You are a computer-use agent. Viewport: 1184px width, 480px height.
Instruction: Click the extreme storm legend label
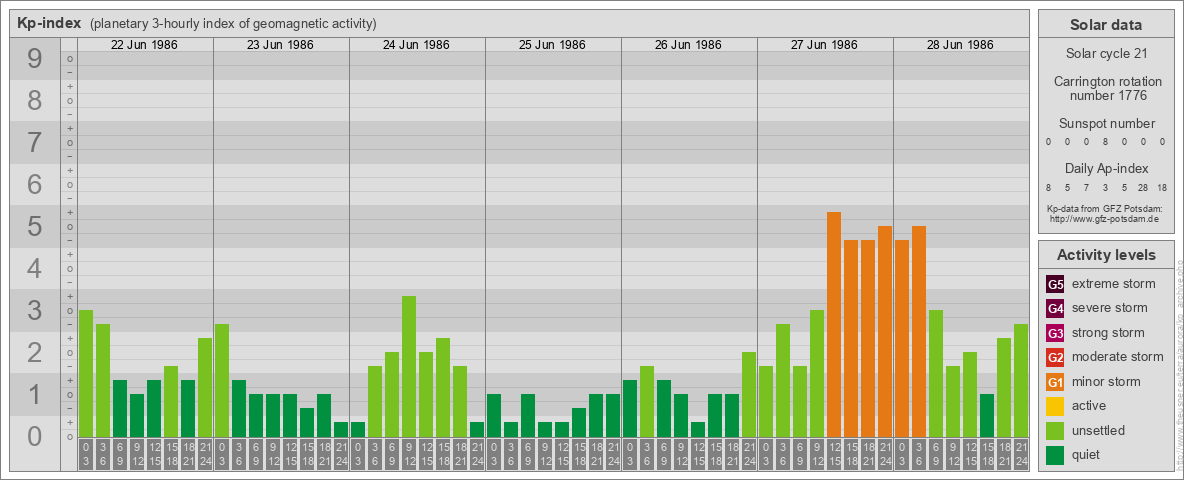point(1114,284)
